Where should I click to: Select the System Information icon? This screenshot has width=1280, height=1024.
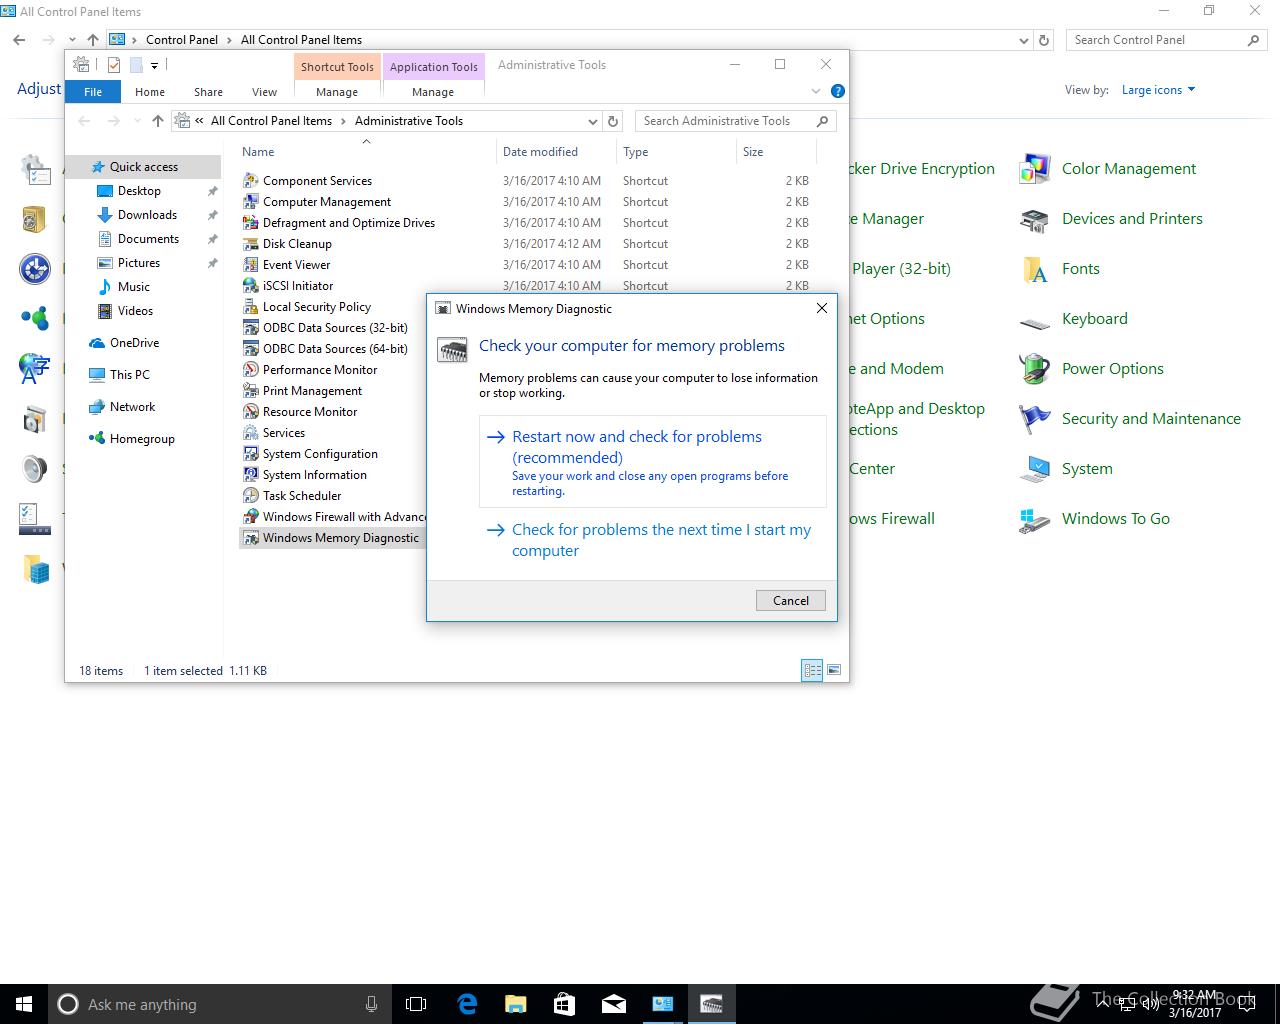tap(251, 475)
